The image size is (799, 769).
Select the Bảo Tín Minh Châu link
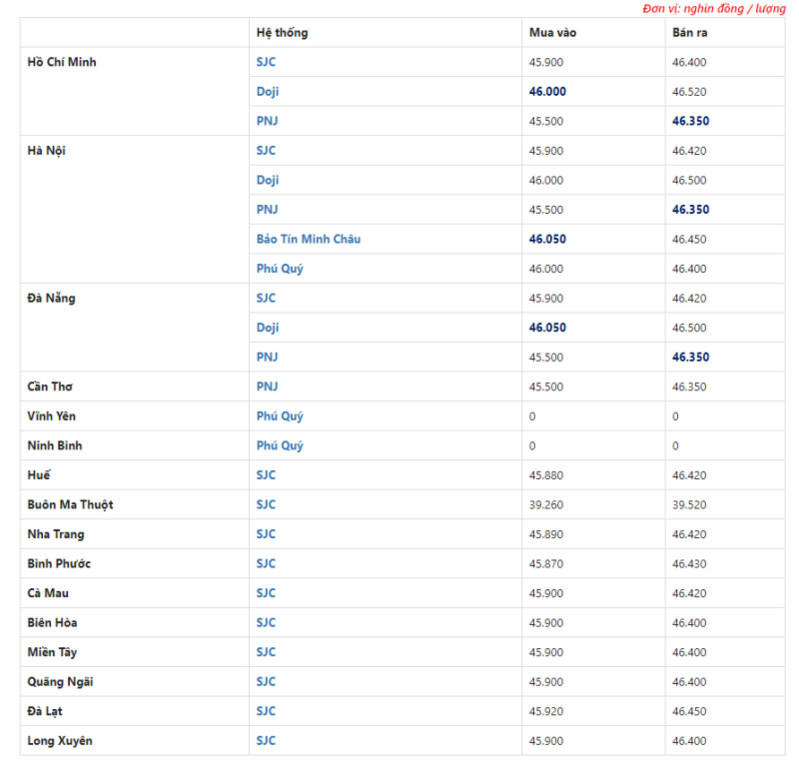click(x=308, y=239)
